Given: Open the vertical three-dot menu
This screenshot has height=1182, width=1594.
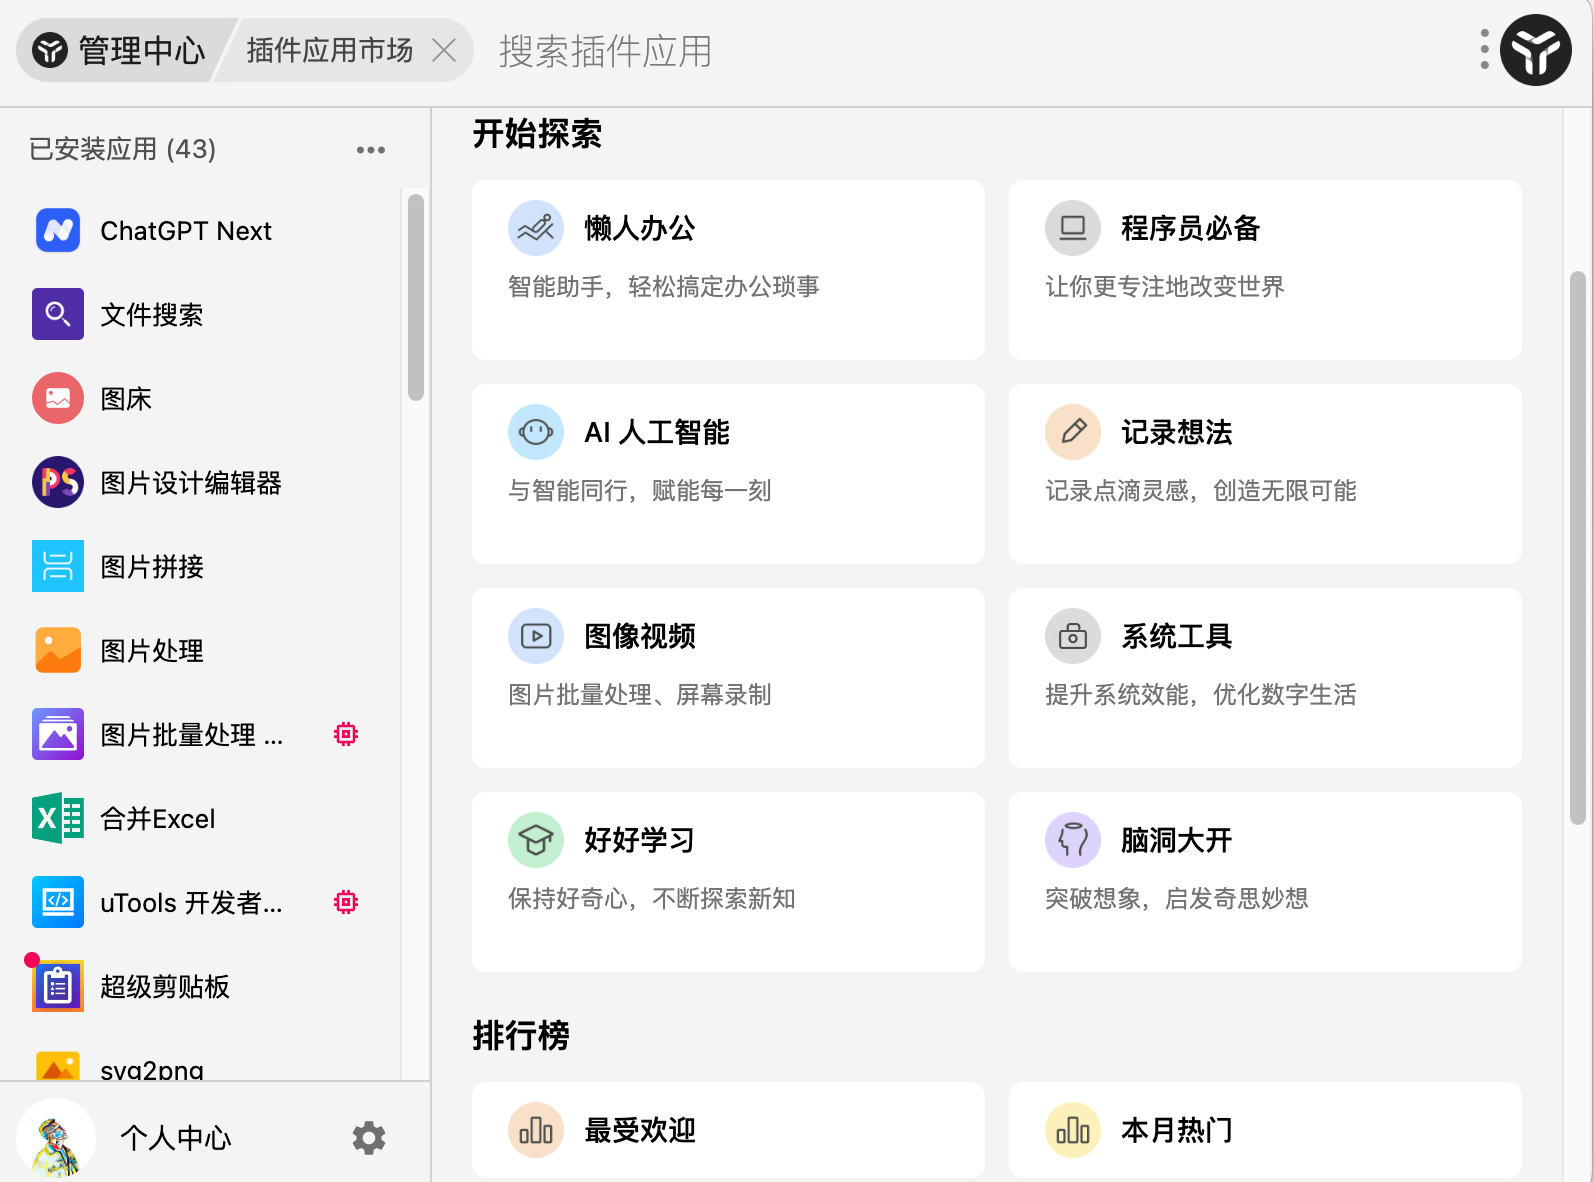Looking at the screenshot, I should tap(1484, 50).
